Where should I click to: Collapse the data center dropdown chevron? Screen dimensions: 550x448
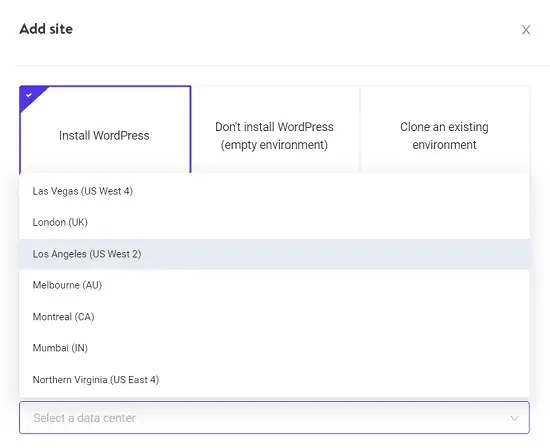pos(514,418)
